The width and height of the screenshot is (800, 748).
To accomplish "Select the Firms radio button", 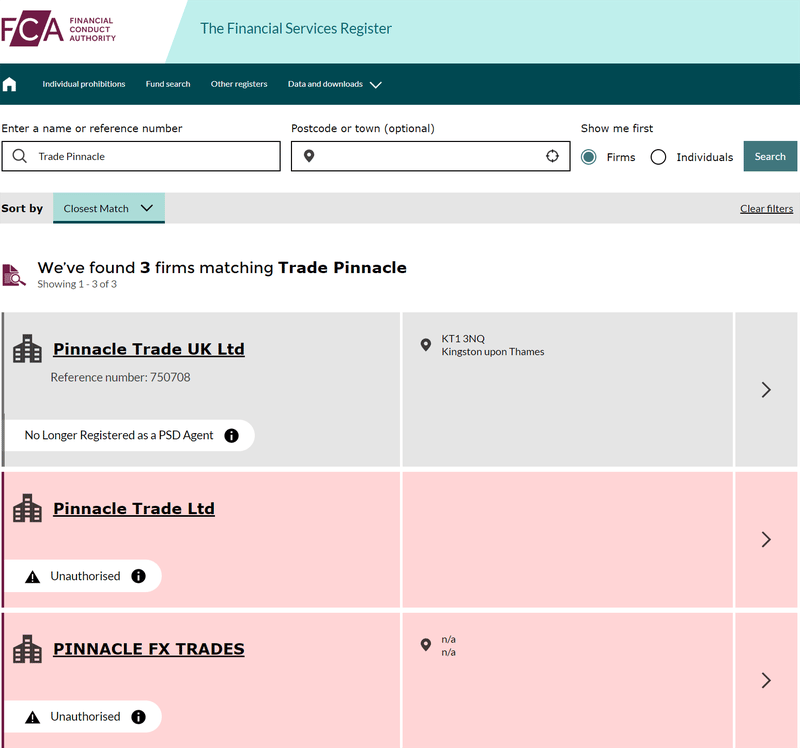I will [x=589, y=157].
